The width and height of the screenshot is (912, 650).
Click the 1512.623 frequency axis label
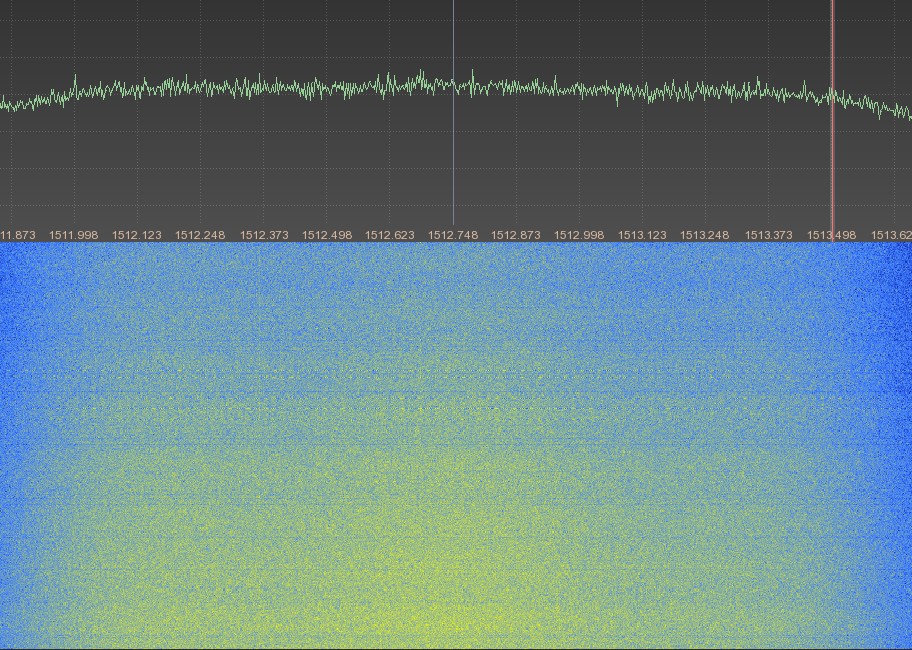[390, 235]
